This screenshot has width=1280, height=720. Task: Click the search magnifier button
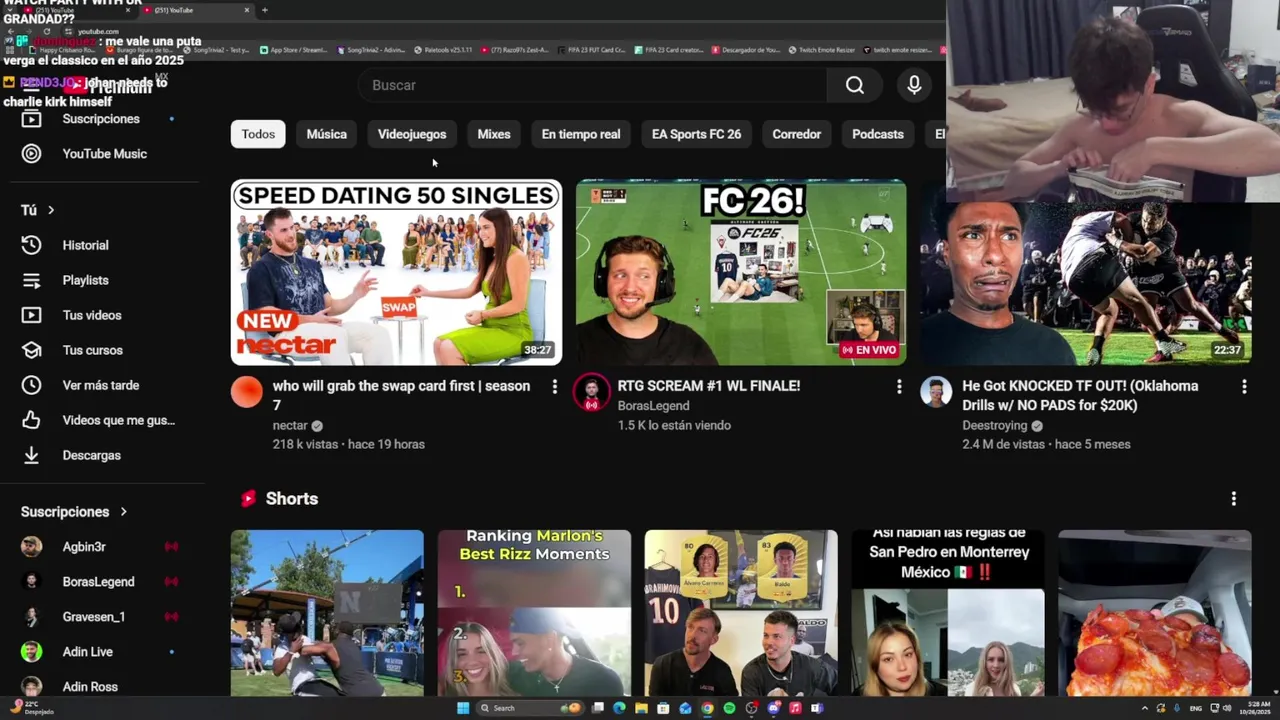click(x=854, y=85)
